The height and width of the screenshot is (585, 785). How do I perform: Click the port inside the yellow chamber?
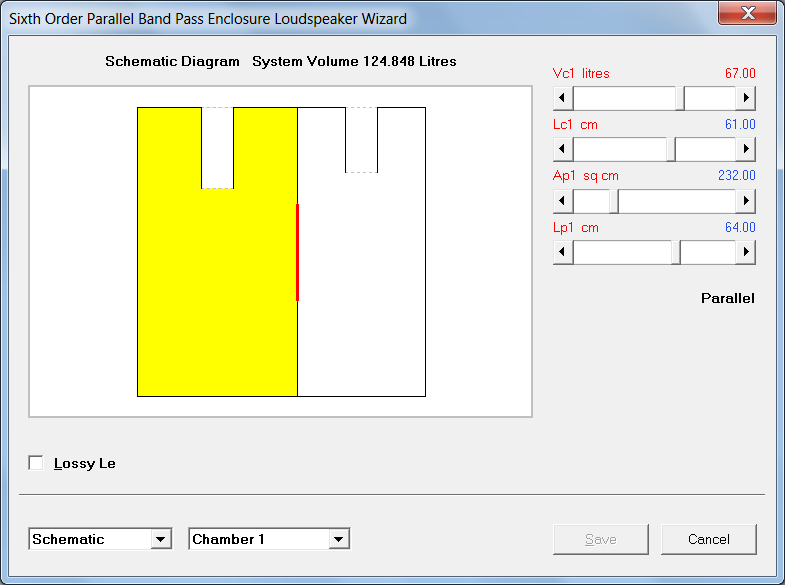click(217, 148)
